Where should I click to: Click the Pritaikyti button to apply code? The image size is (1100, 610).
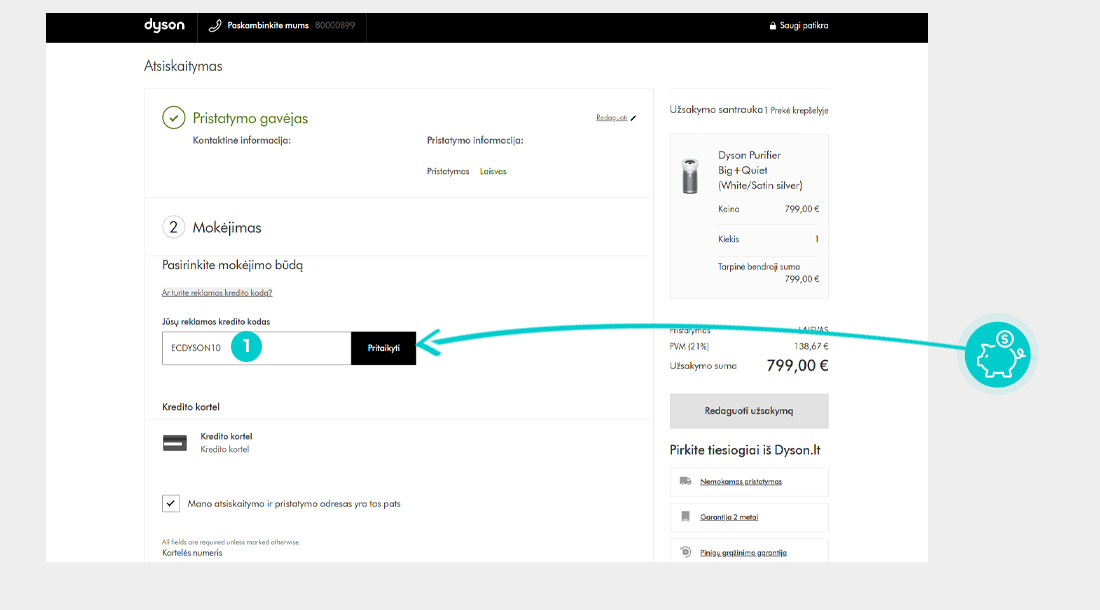pyautogui.click(x=383, y=348)
